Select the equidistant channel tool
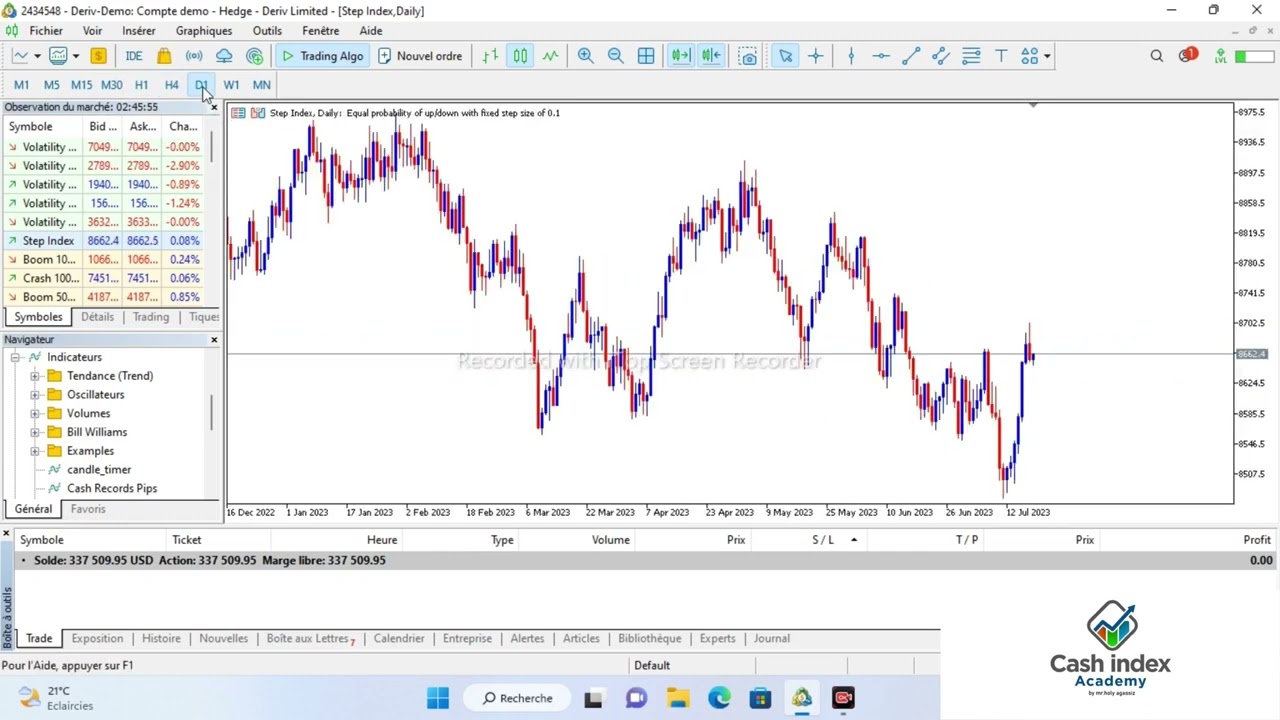 coord(941,56)
